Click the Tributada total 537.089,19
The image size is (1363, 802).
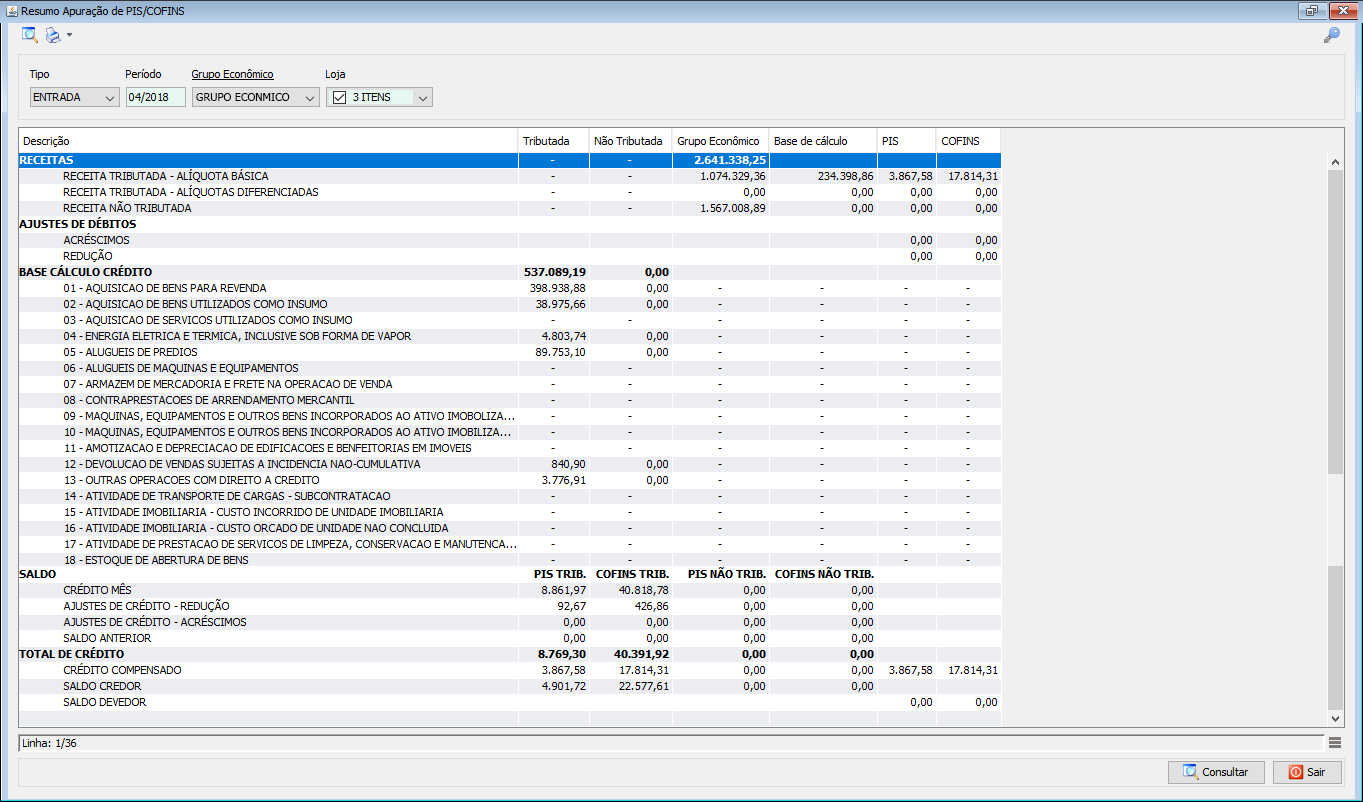(x=555, y=272)
